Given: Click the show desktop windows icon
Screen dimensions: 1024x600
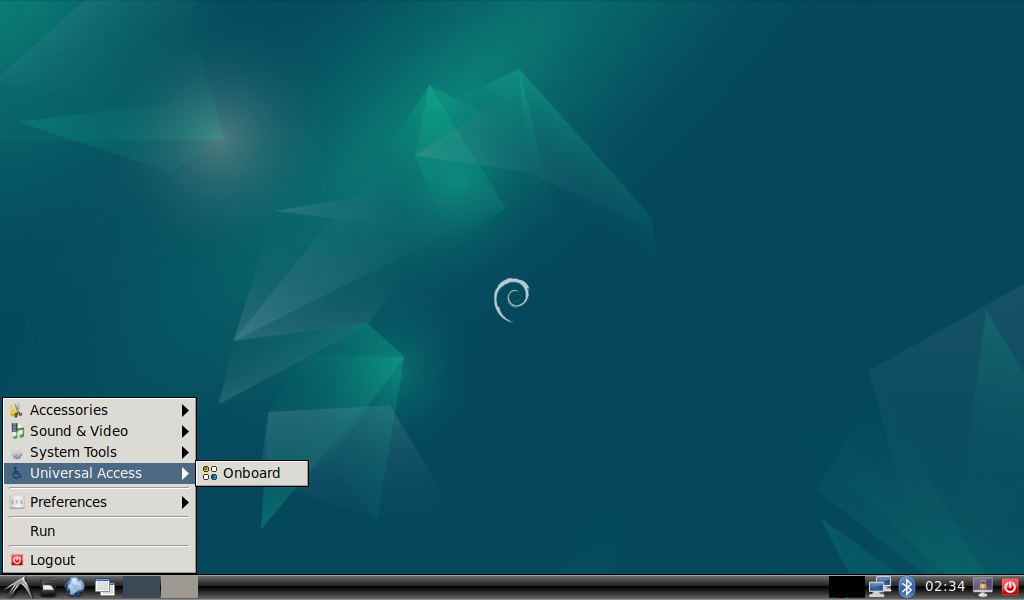Looking at the screenshot, I should tap(104, 587).
